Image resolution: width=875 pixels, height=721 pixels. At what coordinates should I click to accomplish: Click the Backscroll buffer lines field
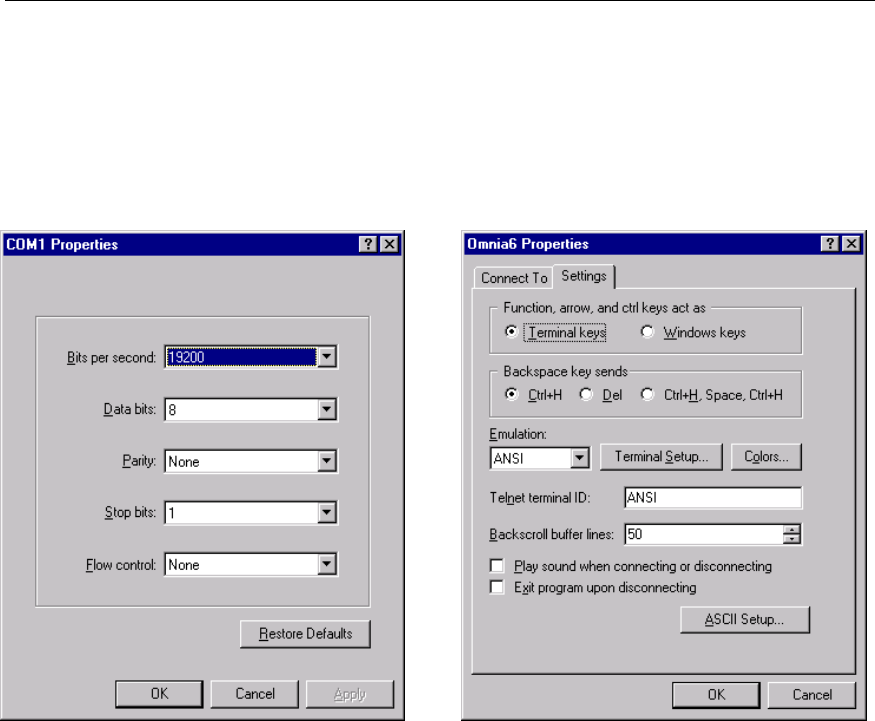704,534
